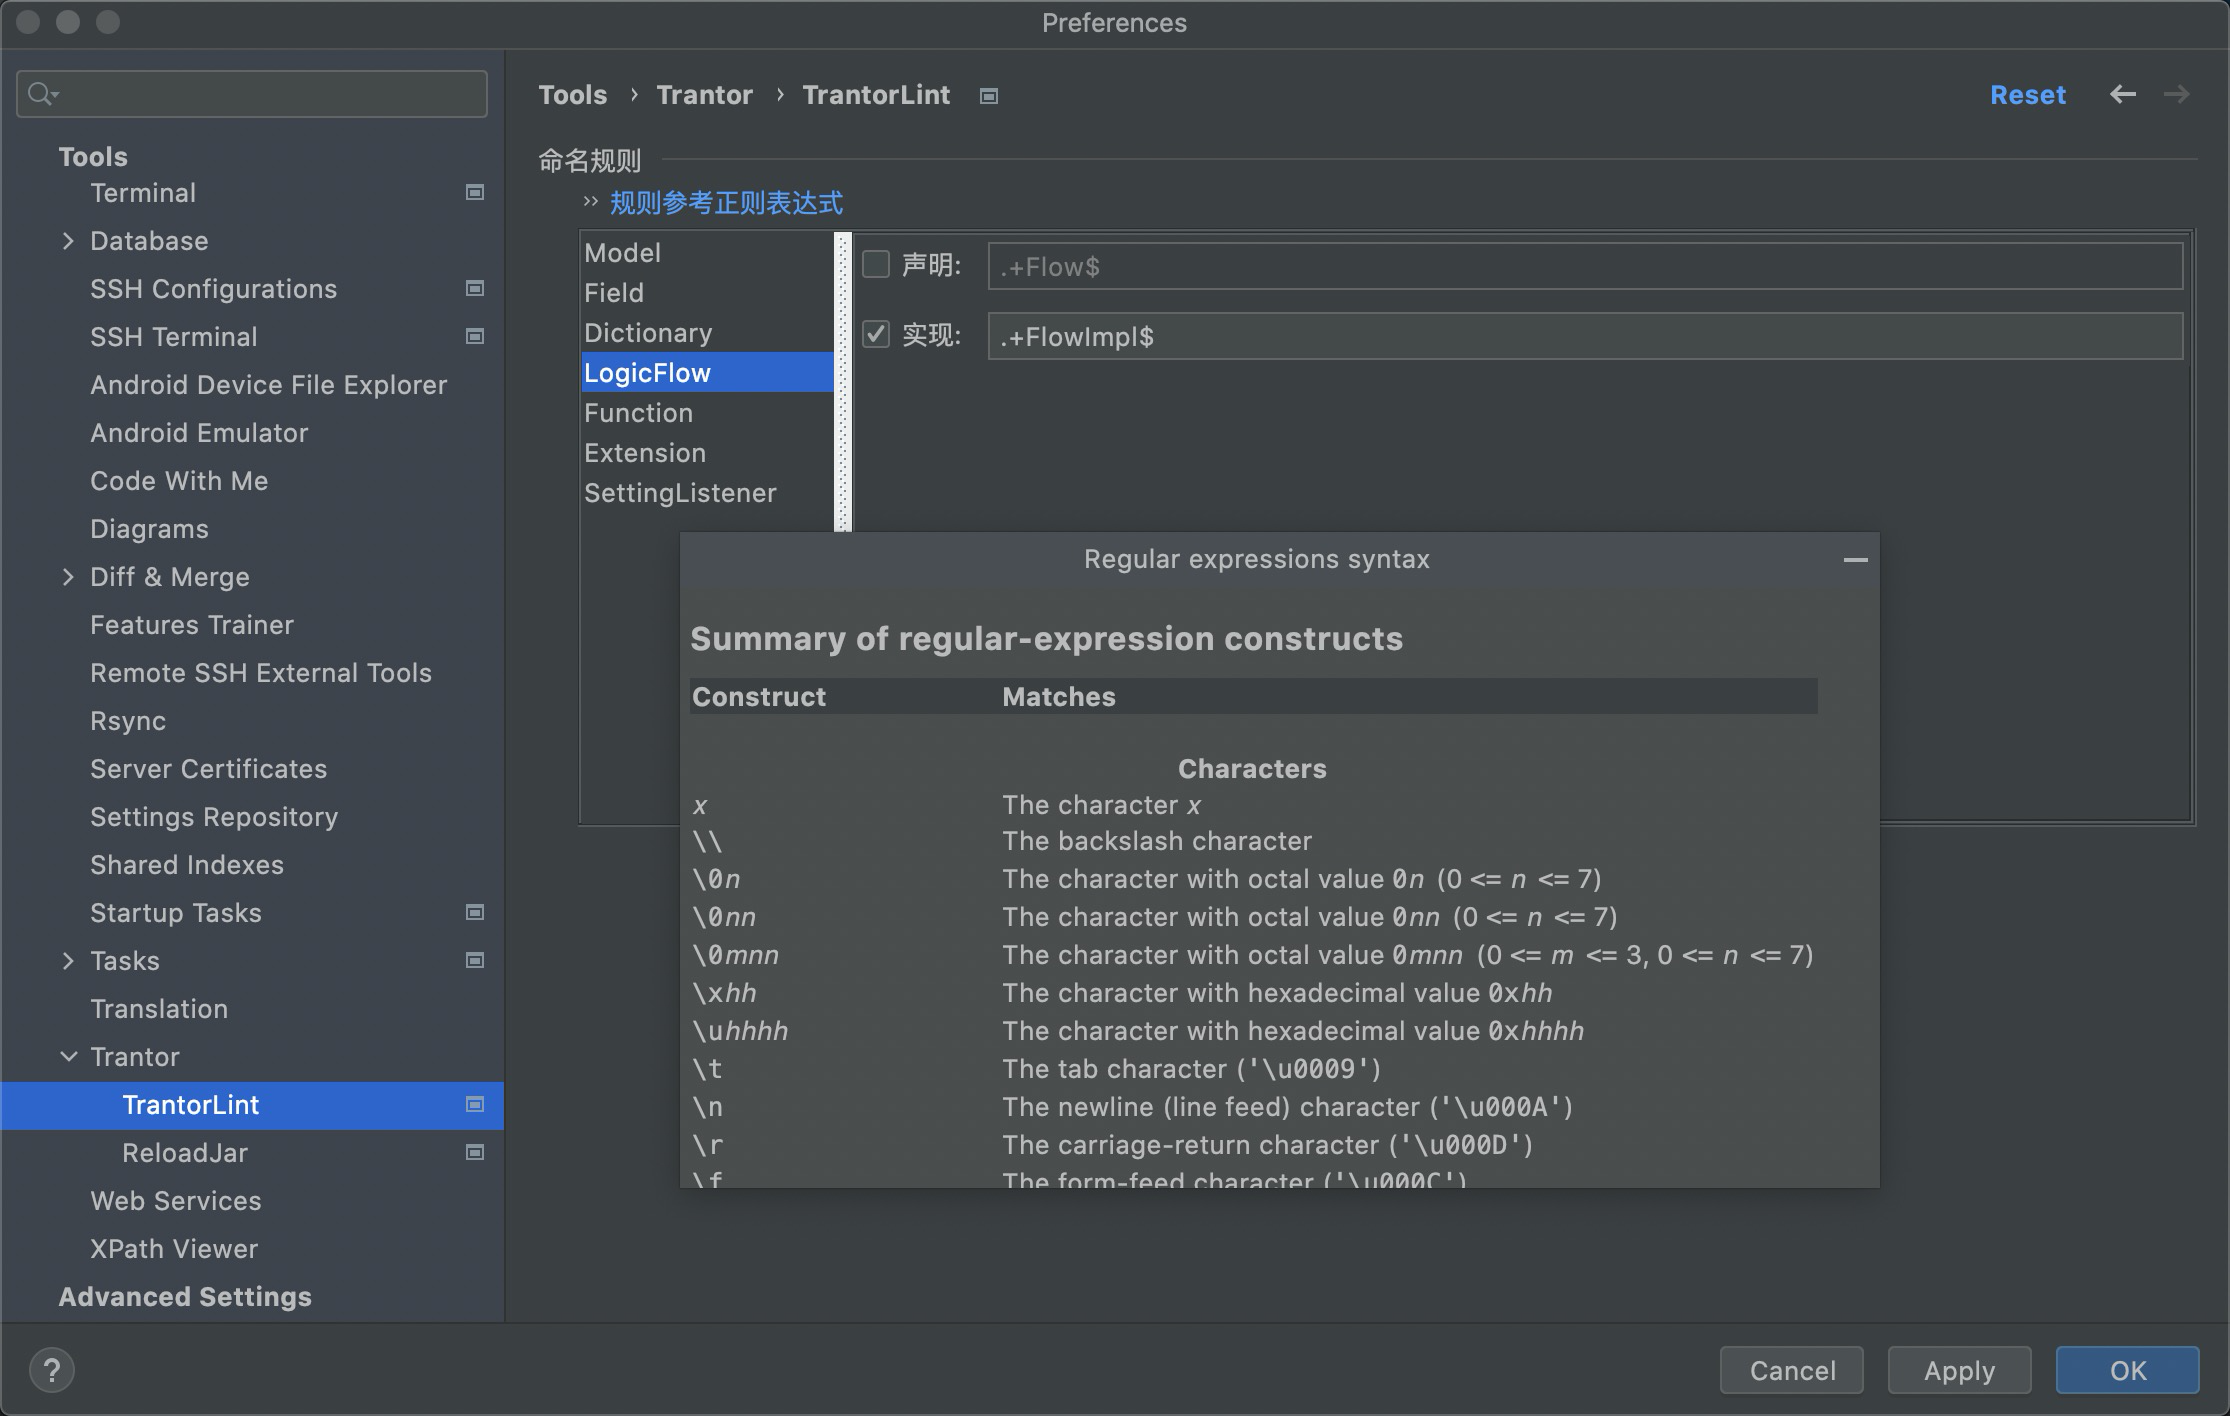Uncheck the 实现 checkbox
The width and height of the screenshot is (2230, 1416).
coord(876,334)
